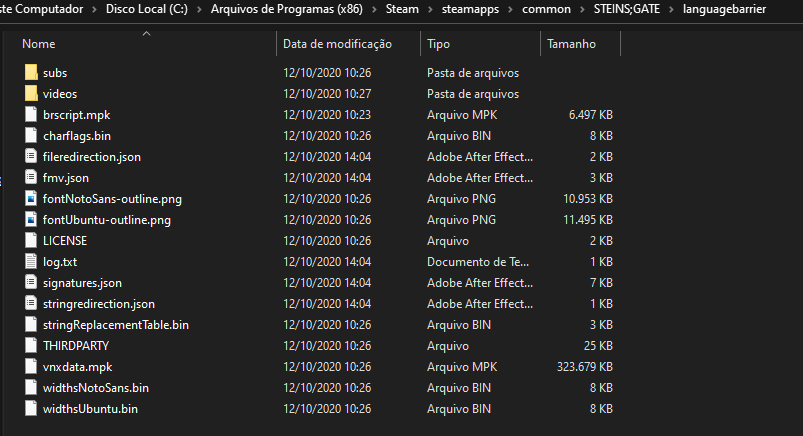Click the widthsNotoSans.bin file icon
Image resolution: width=803 pixels, height=436 pixels.
tap(31, 387)
